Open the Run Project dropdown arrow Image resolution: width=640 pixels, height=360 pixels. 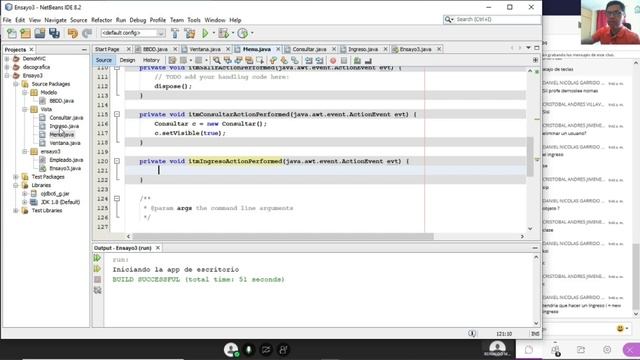pos(213,33)
